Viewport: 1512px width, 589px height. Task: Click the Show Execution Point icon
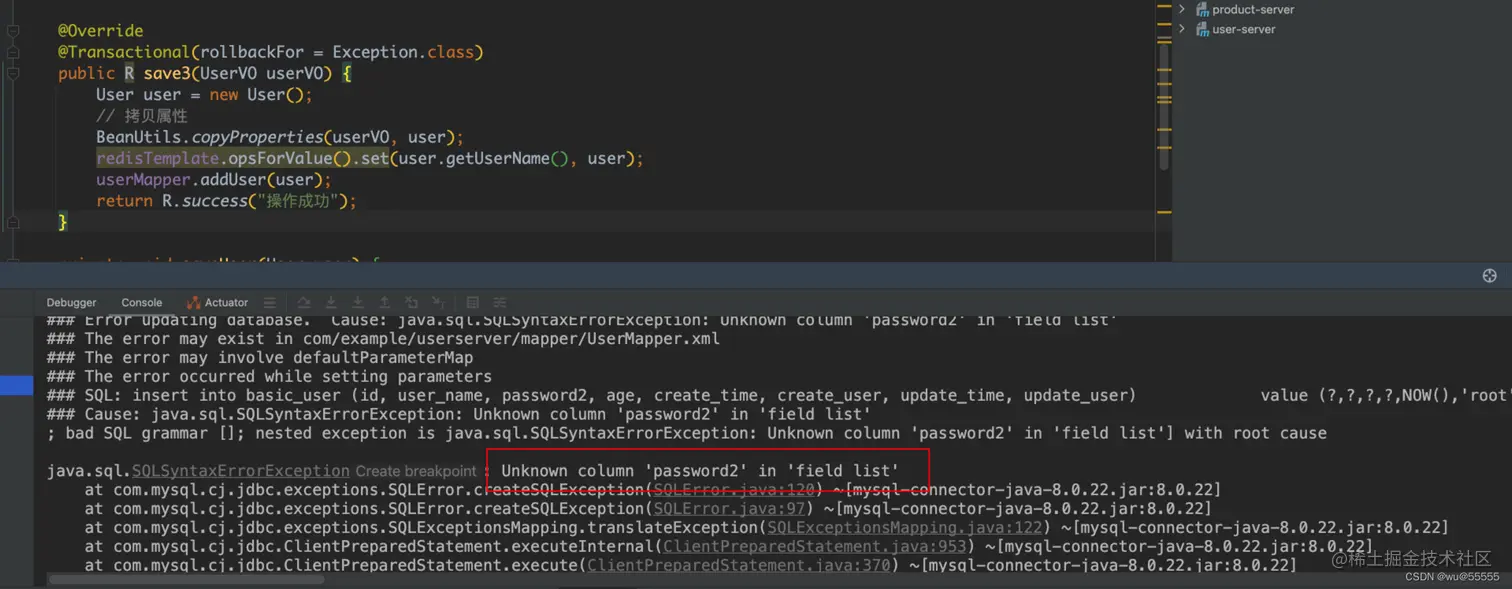(270, 303)
